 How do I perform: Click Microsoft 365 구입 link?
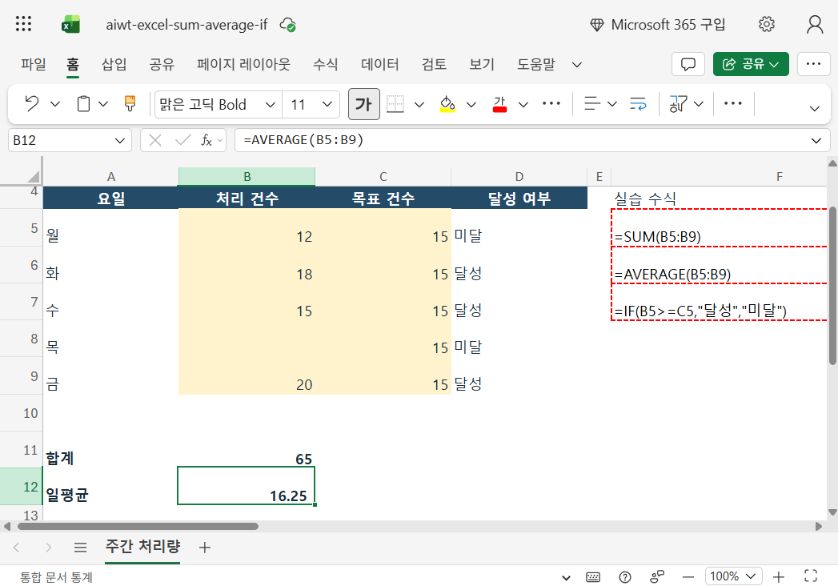[x=658, y=25]
